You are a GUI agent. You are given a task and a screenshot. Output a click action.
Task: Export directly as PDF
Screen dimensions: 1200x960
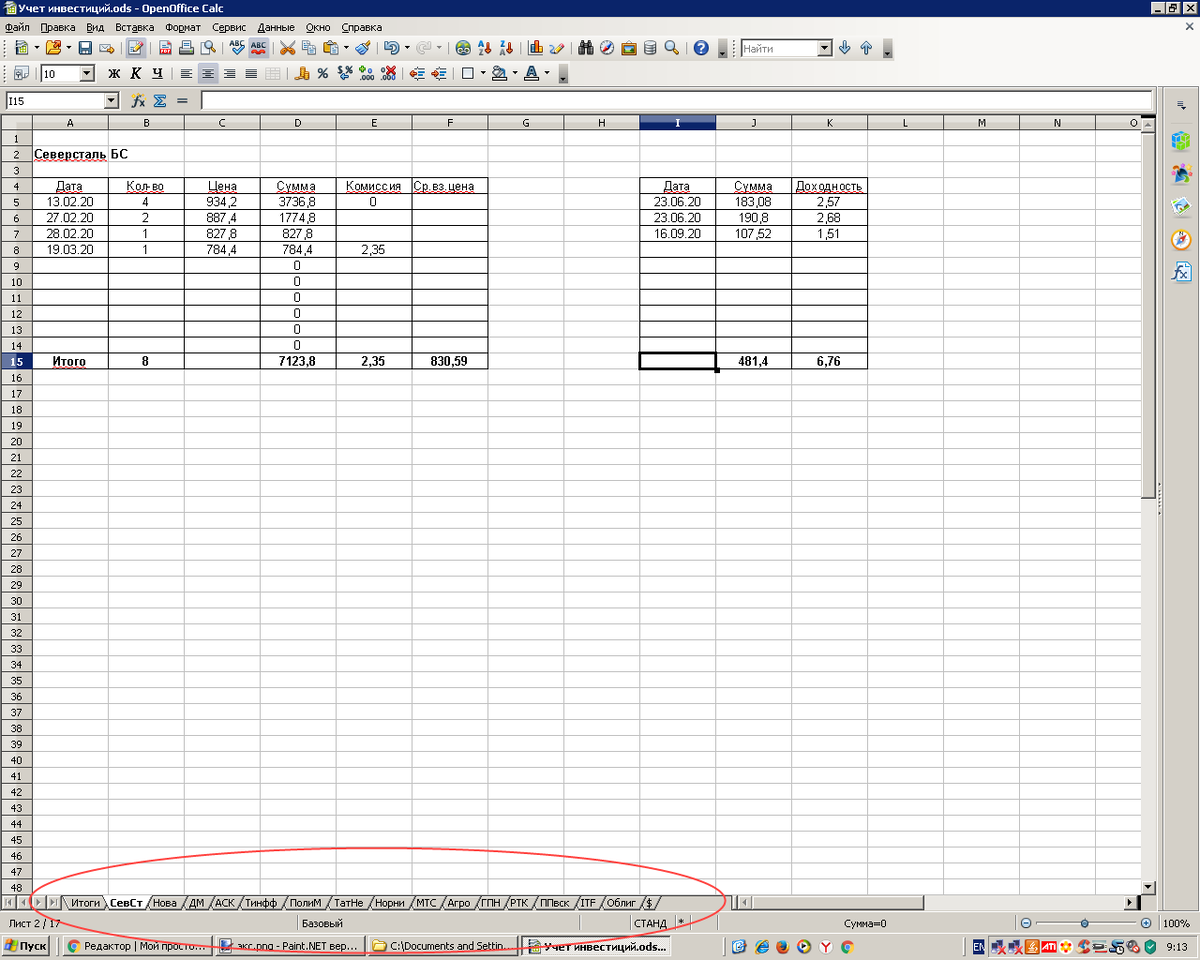(165, 48)
